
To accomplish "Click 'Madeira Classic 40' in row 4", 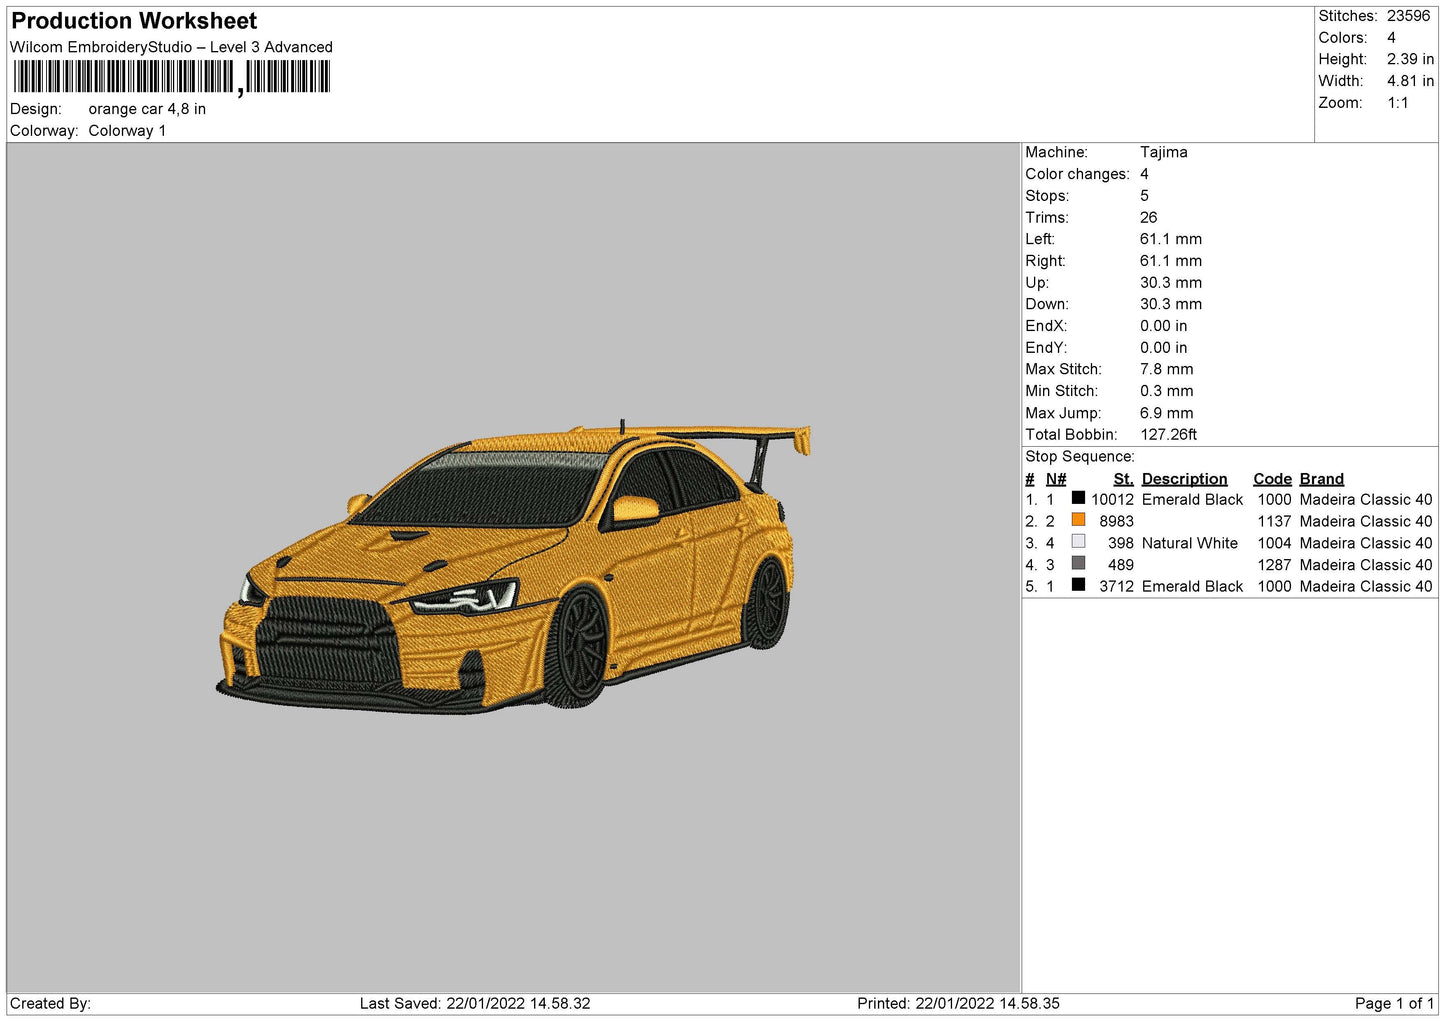I will tap(1366, 565).
